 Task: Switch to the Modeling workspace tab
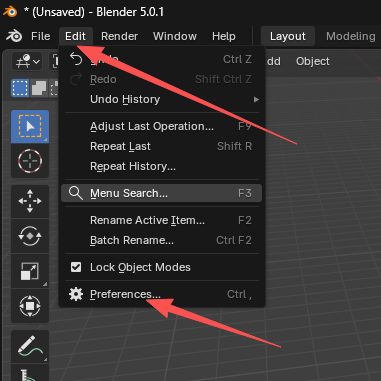350,36
